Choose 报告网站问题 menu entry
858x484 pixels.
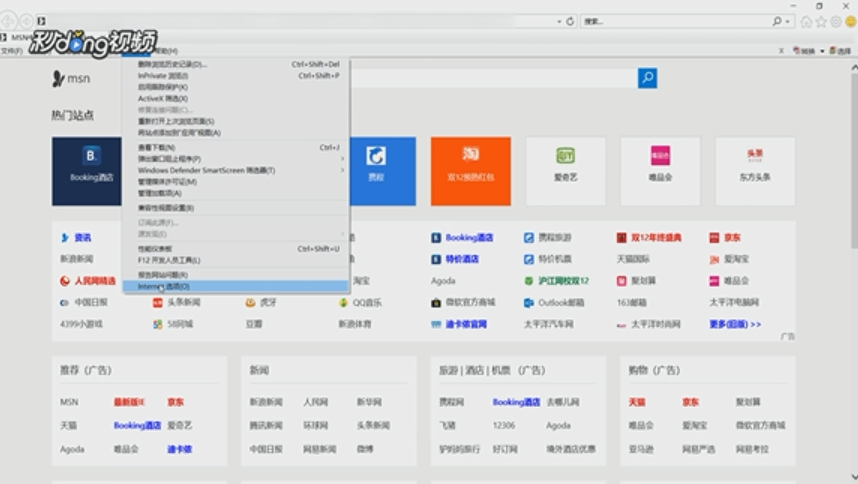[x=235, y=275]
